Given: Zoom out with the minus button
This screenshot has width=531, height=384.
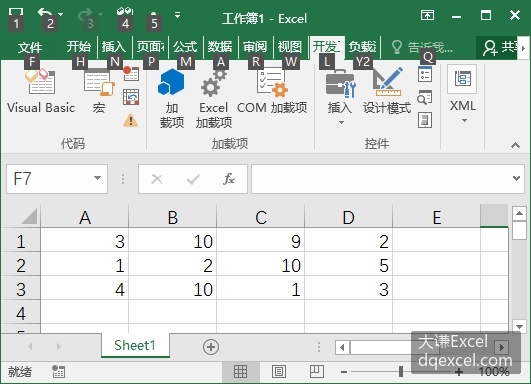Looking at the screenshot, I should 344,372.
